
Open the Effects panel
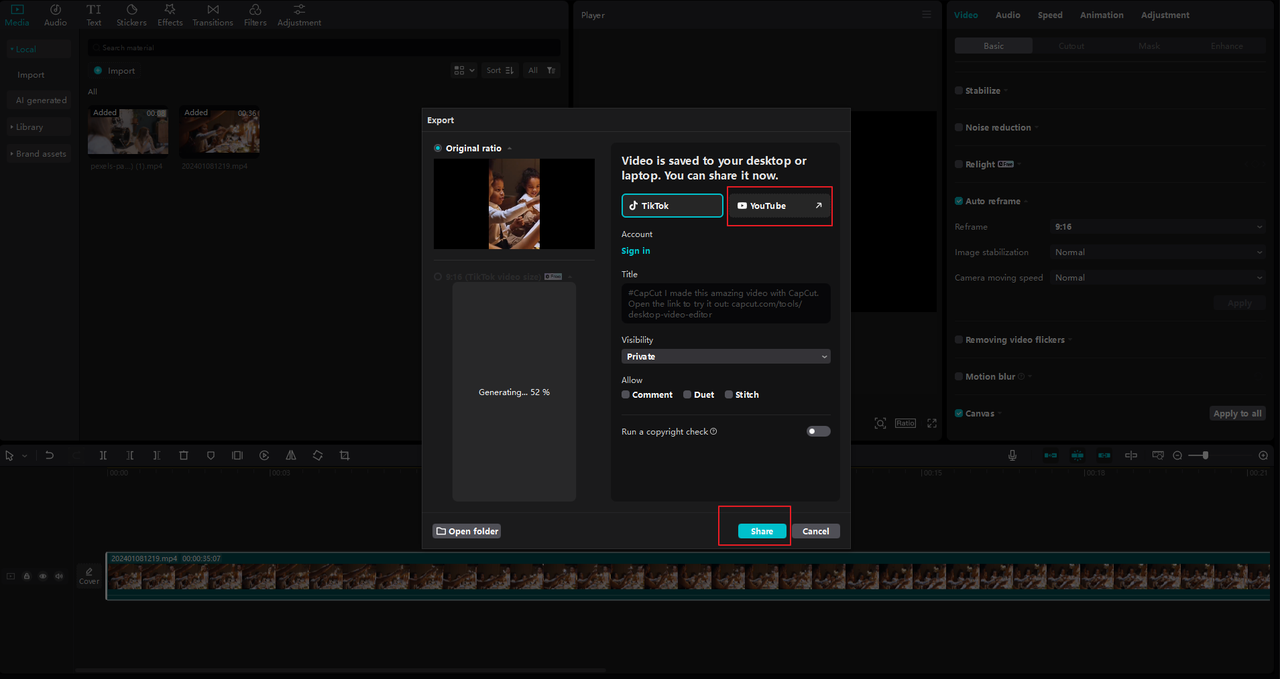click(x=170, y=15)
